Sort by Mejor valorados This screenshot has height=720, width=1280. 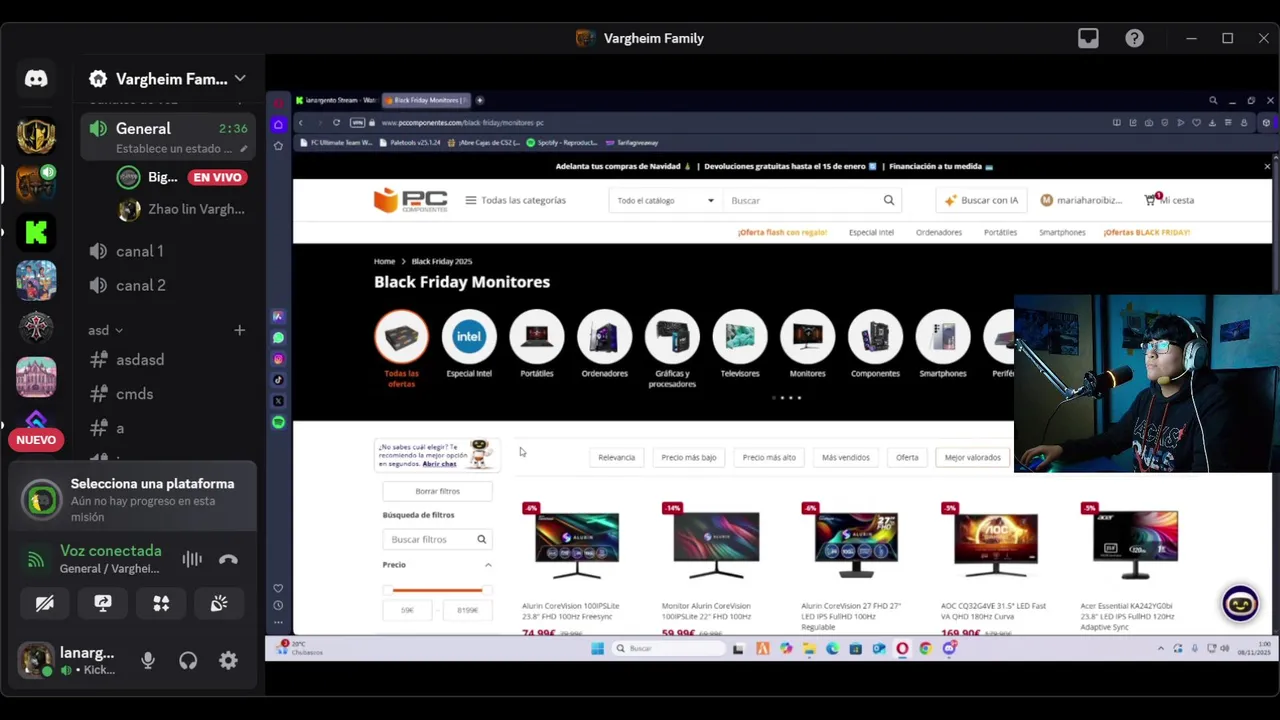pos(972,457)
